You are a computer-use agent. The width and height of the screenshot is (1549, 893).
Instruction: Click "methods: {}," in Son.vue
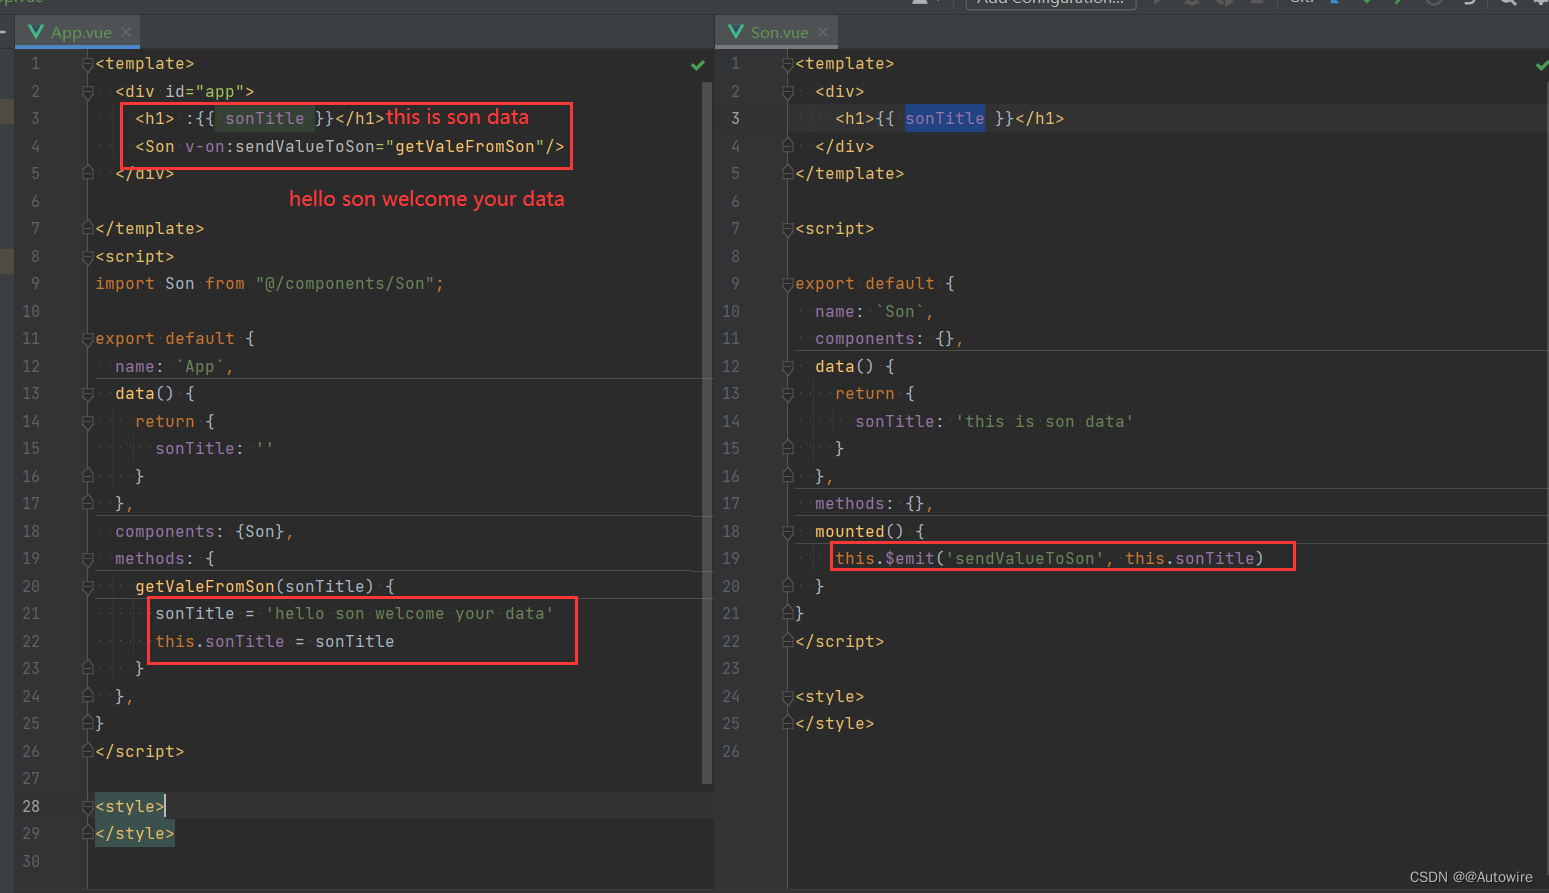[874, 504]
